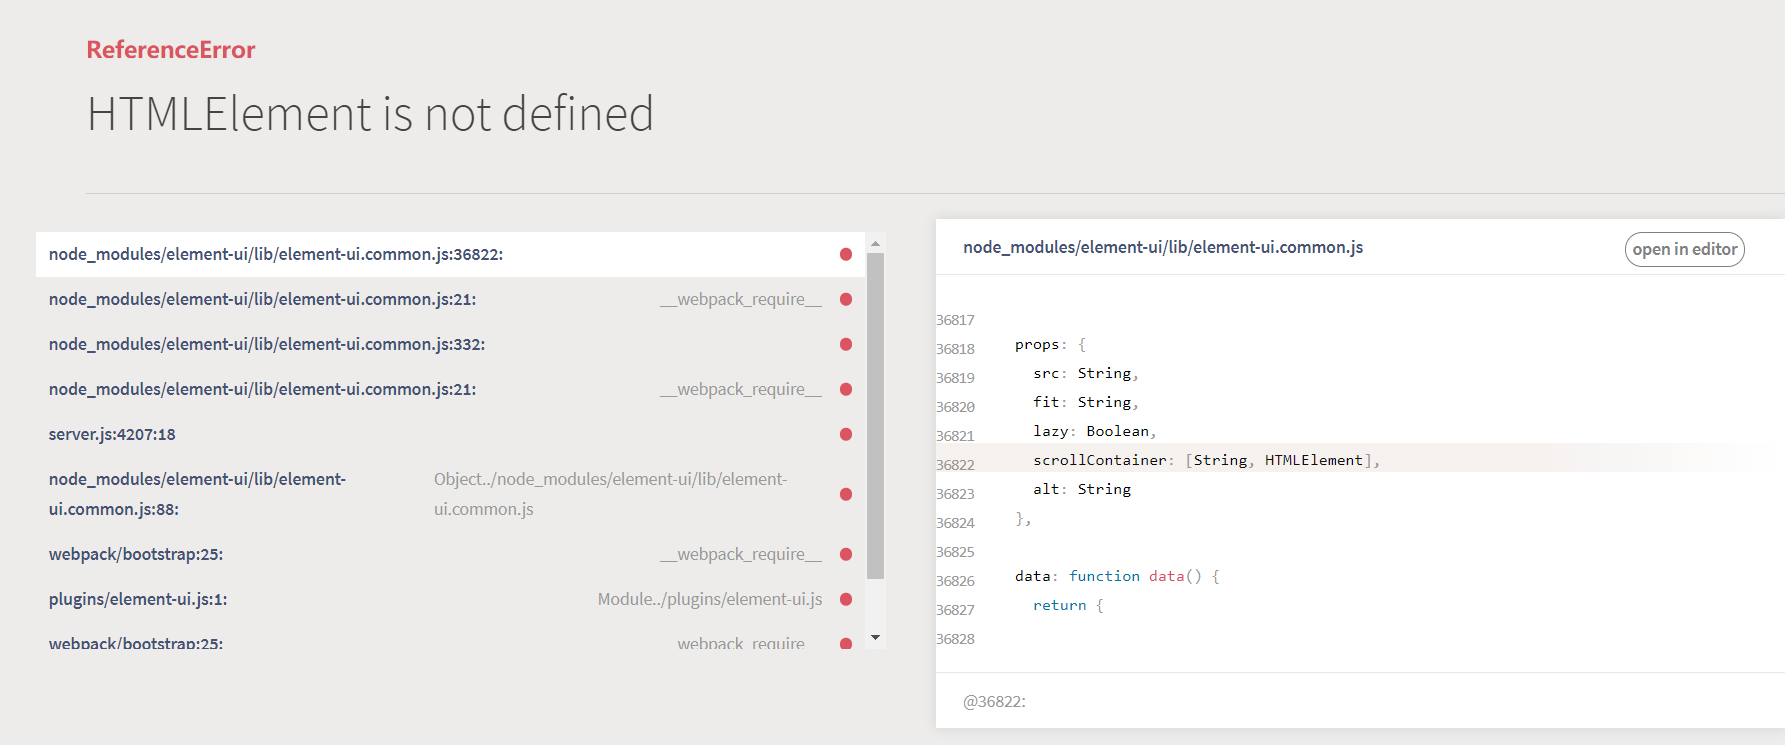Click line number 36818 in code gutter

click(955, 349)
